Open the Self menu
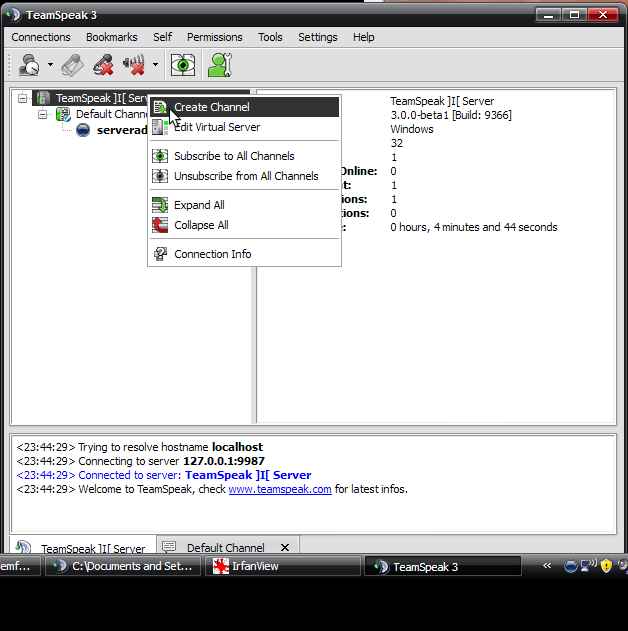Image resolution: width=628 pixels, height=631 pixels. pos(162,37)
